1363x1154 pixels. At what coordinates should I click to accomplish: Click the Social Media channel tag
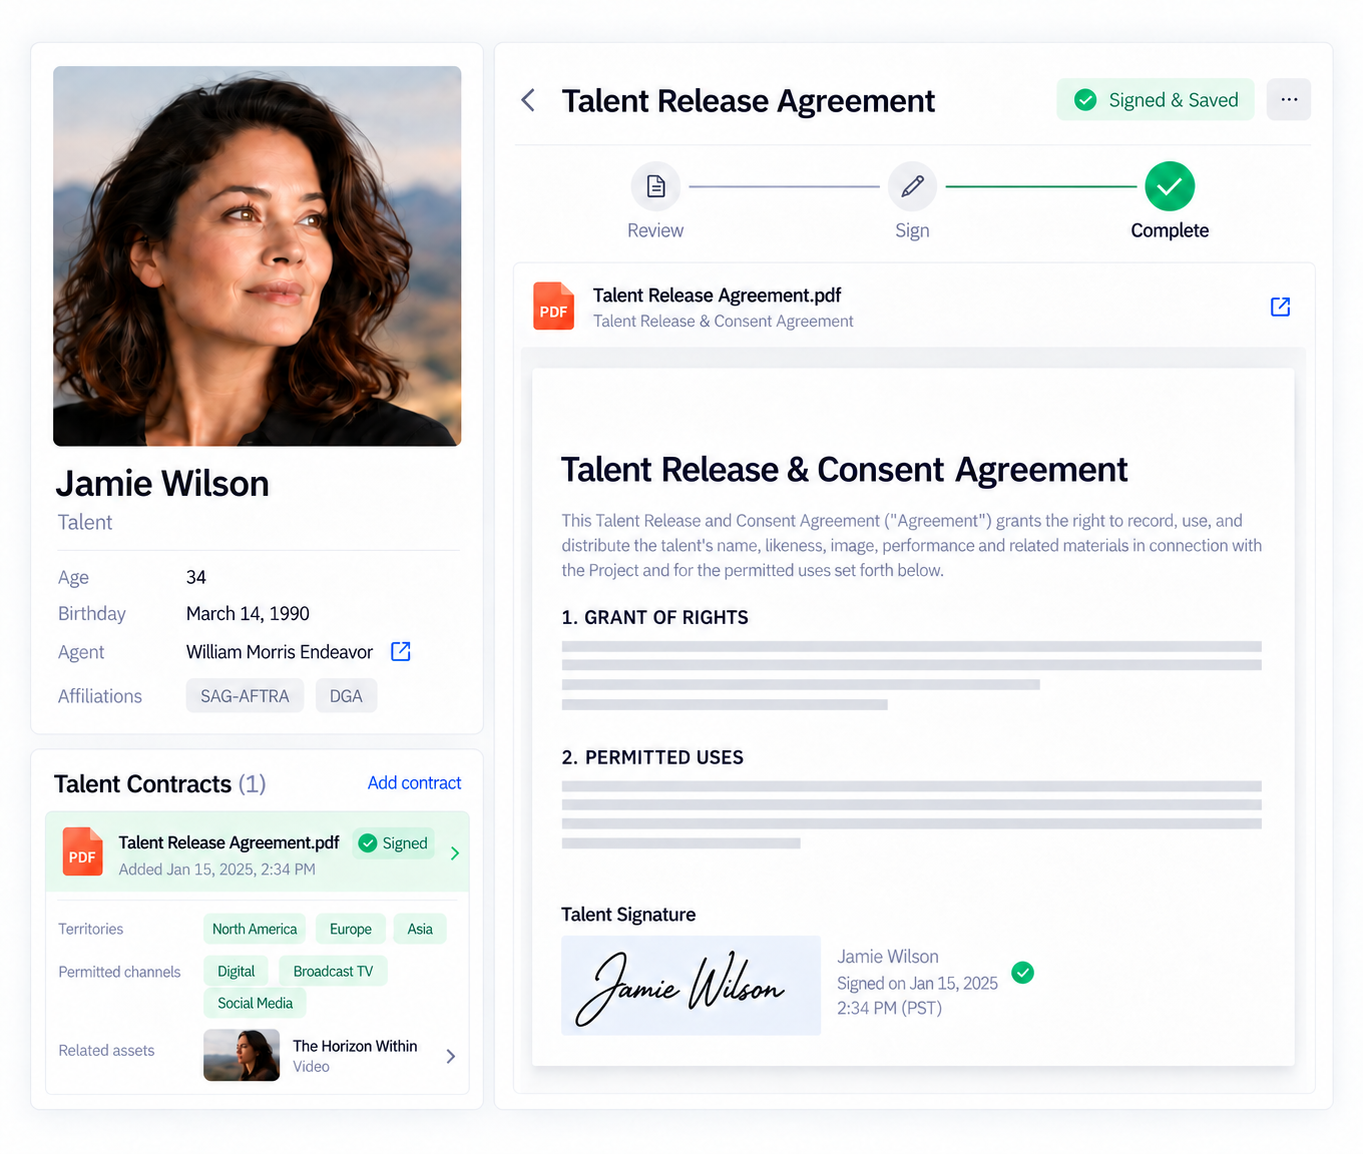pos(255,1003)
